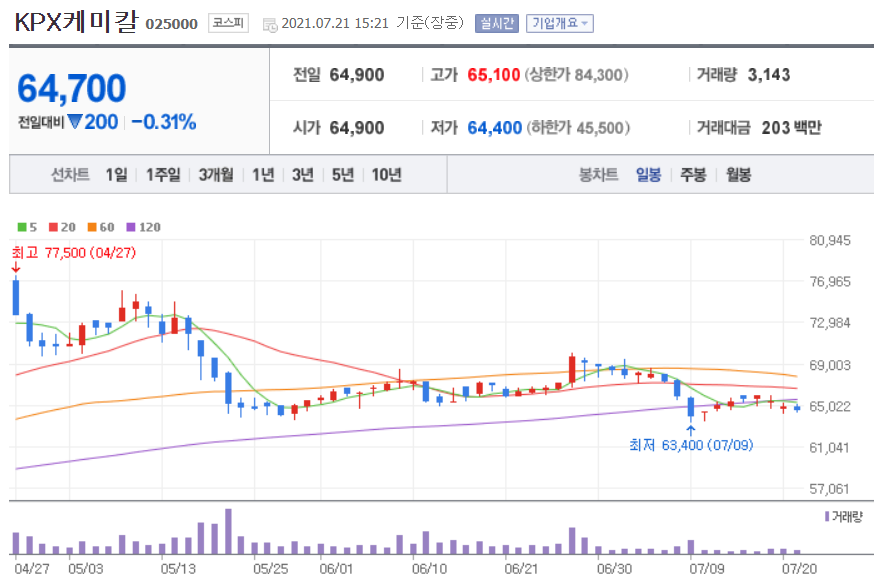Screen dimensions: 874x574
Task: Click the 최고 77,500 (04/27) label
Action: [x=74, y=253]
